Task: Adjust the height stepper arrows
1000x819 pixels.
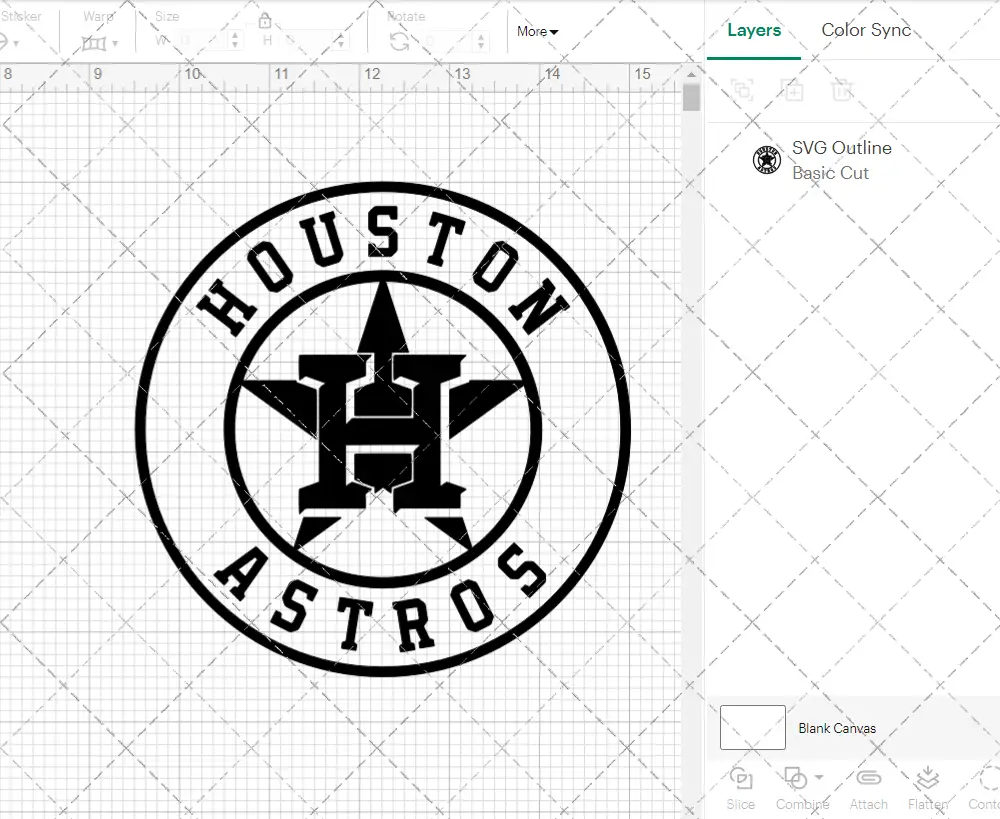Action: pyautogui.click(x=341, y=41)
